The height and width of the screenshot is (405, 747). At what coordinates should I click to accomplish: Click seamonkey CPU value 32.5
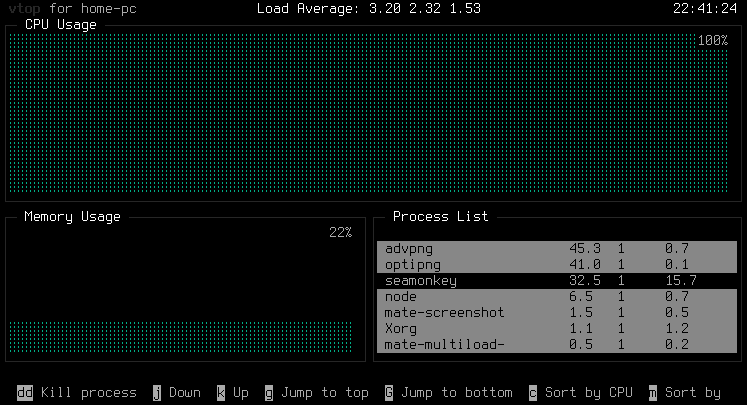[585, 281]
